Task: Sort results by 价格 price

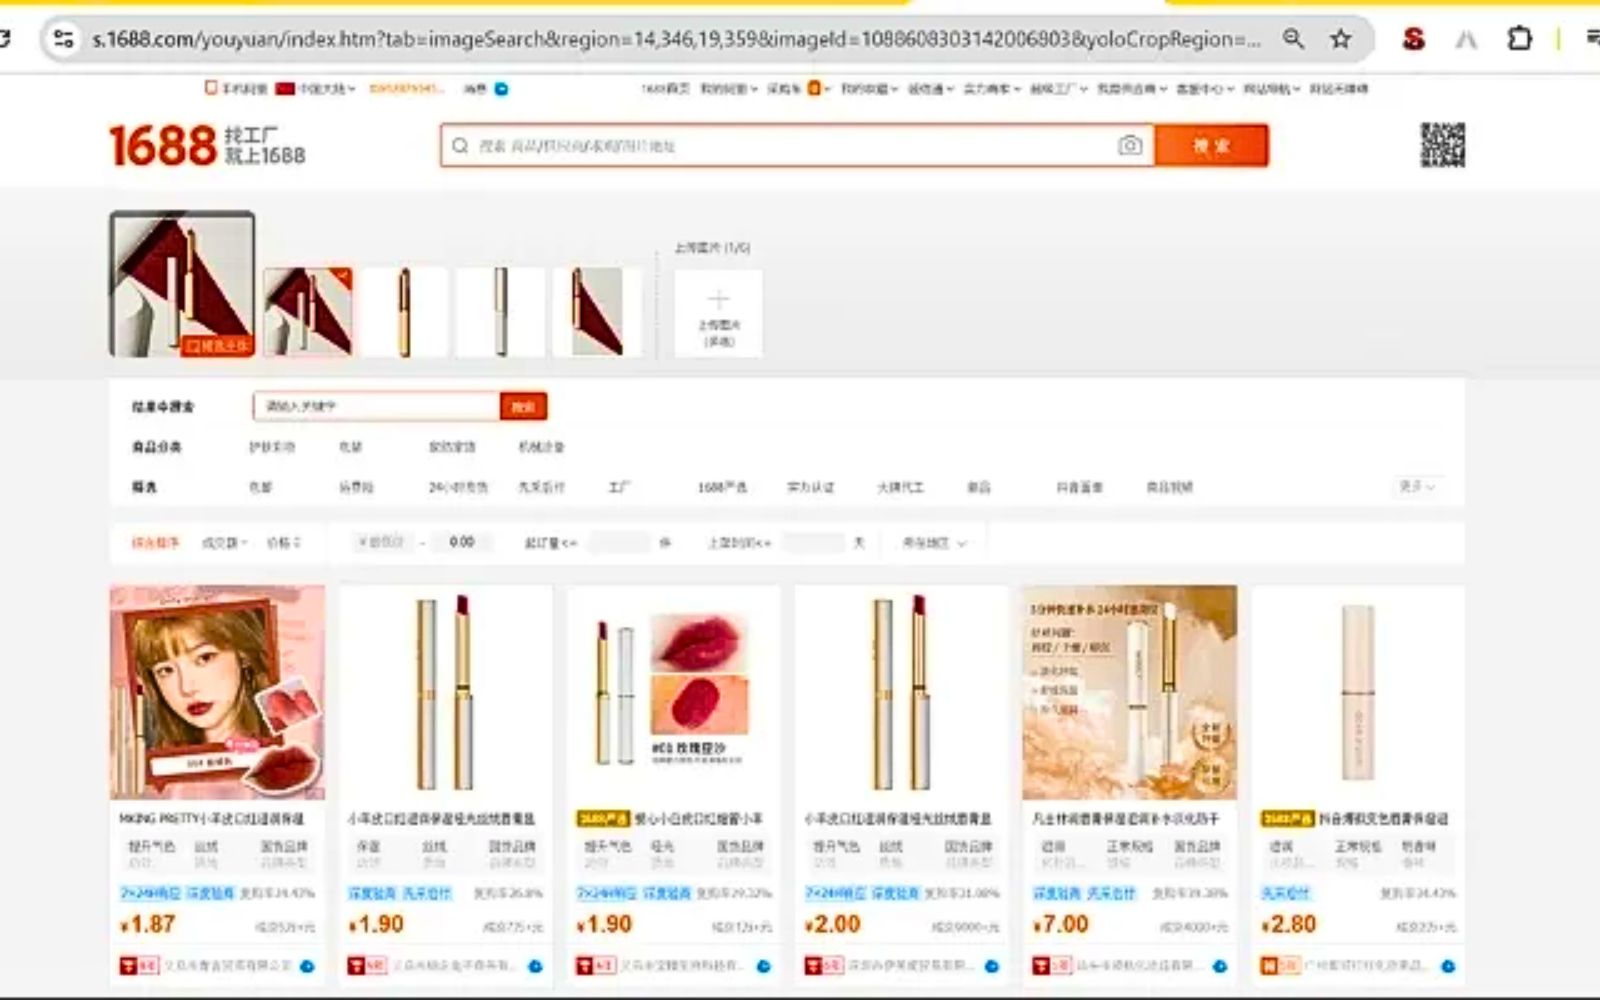Action: coord(283,542)
